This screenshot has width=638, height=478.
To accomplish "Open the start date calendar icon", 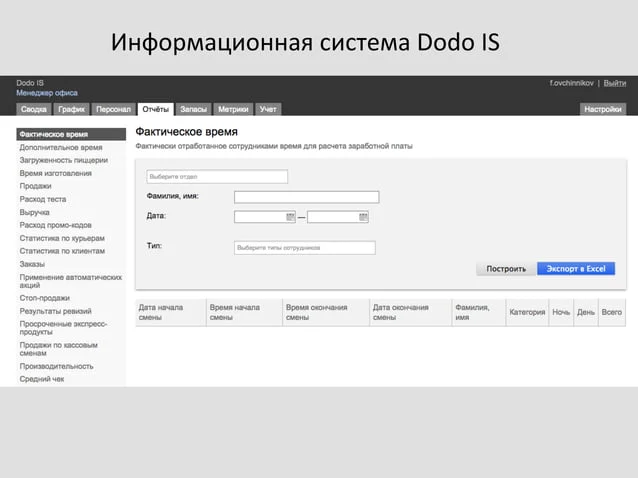I will (x=290, y=217).
